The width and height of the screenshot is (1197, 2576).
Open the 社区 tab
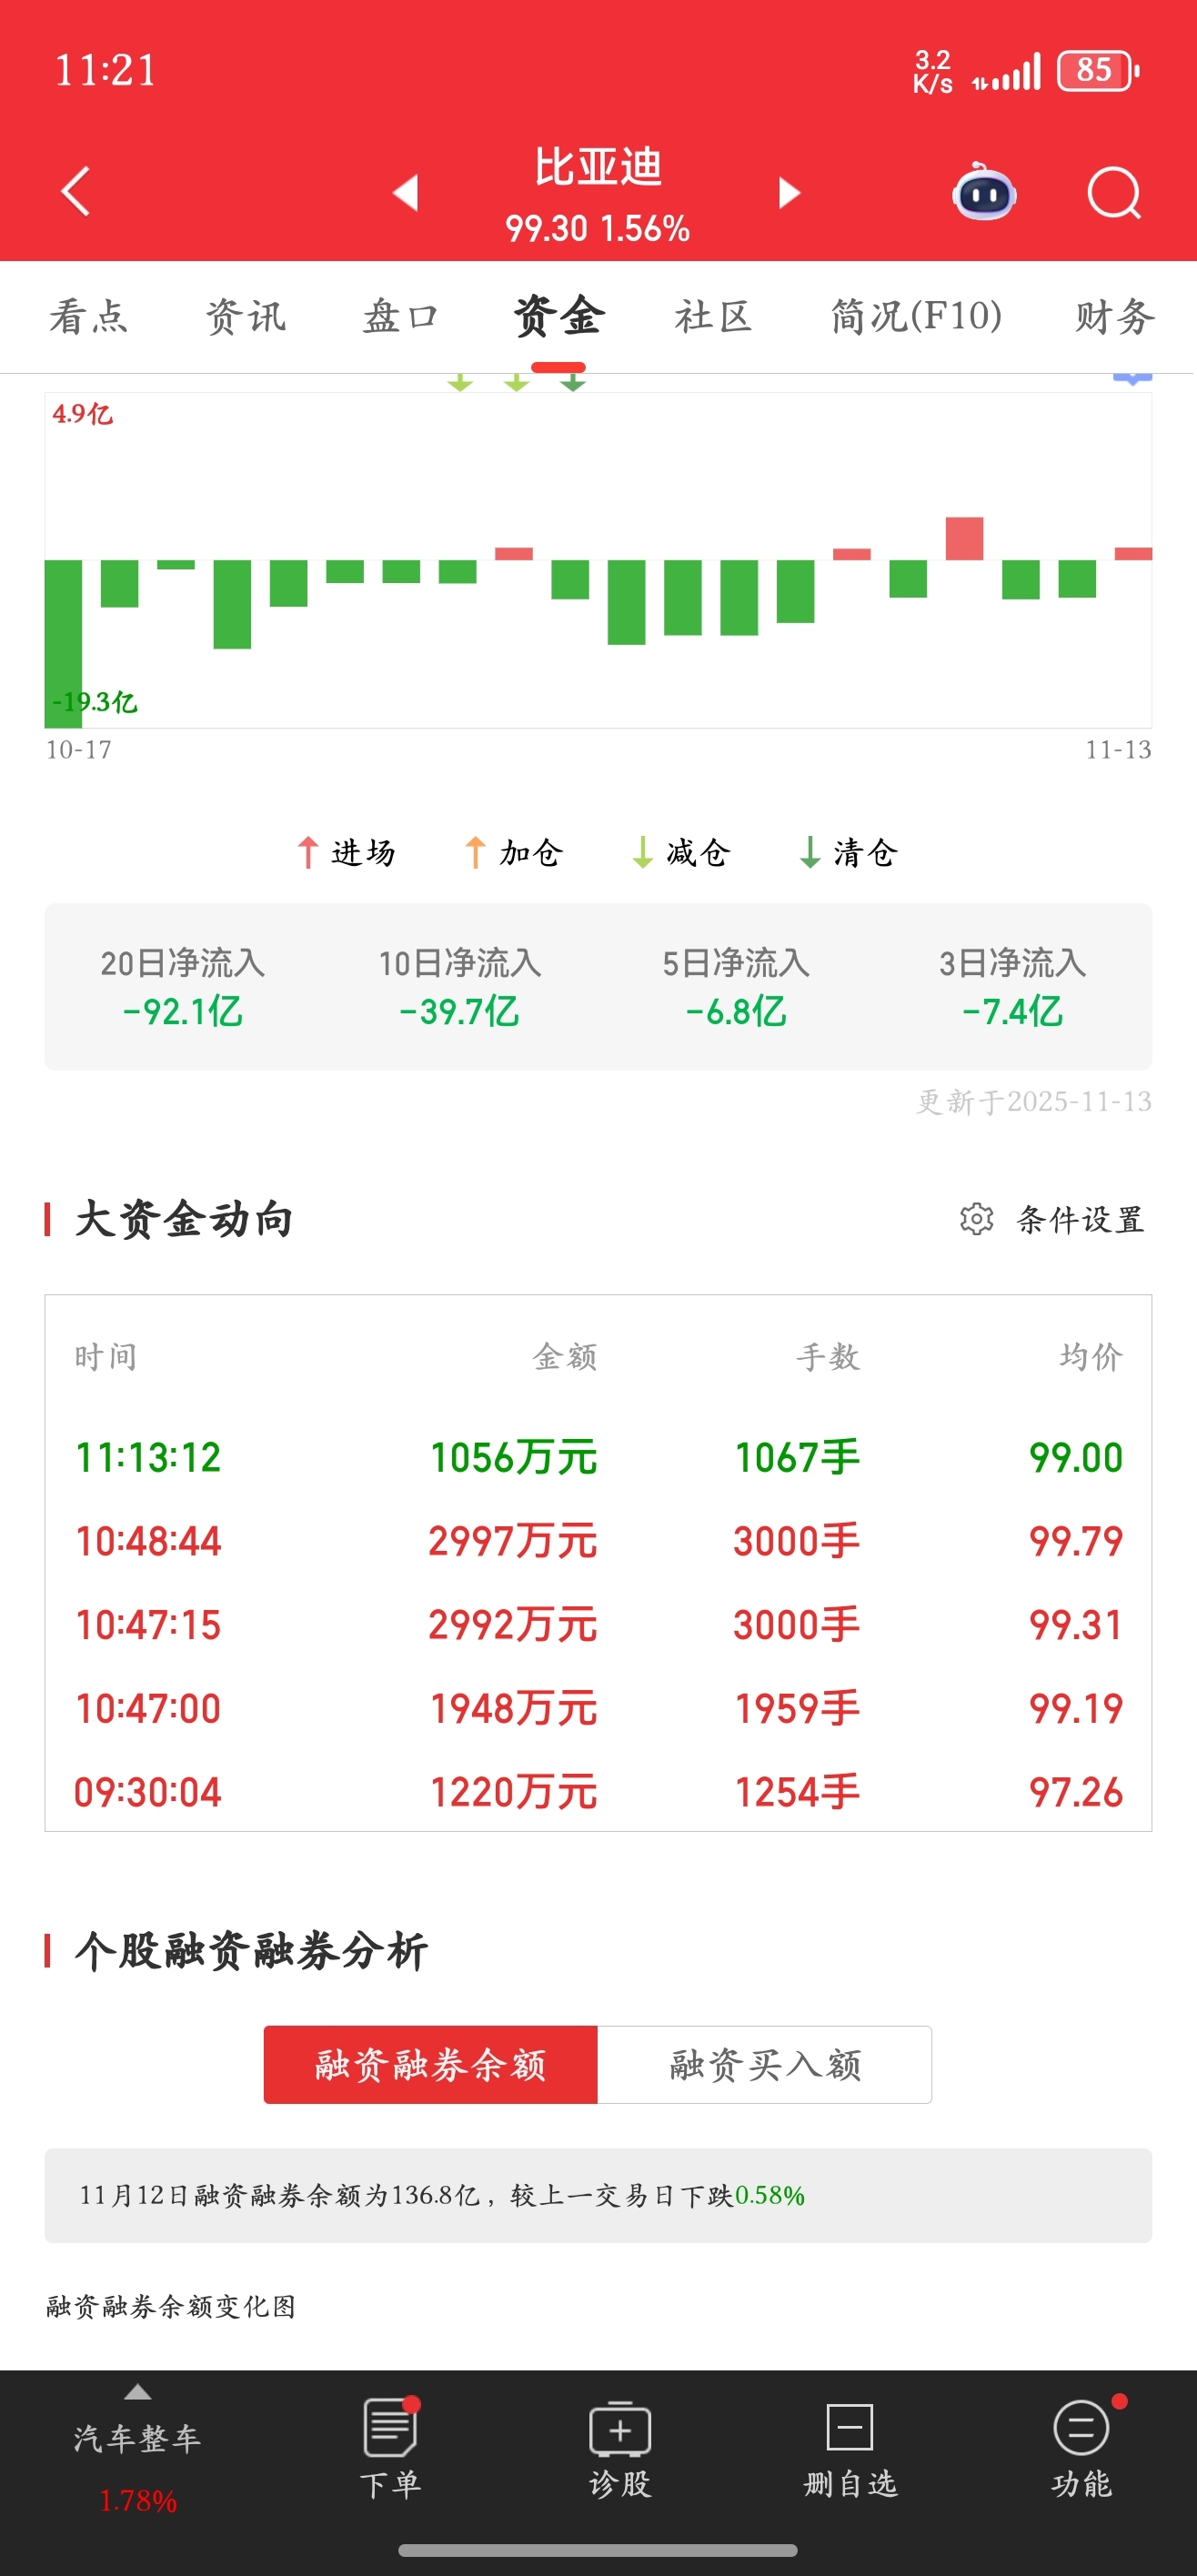pos(713,317)
